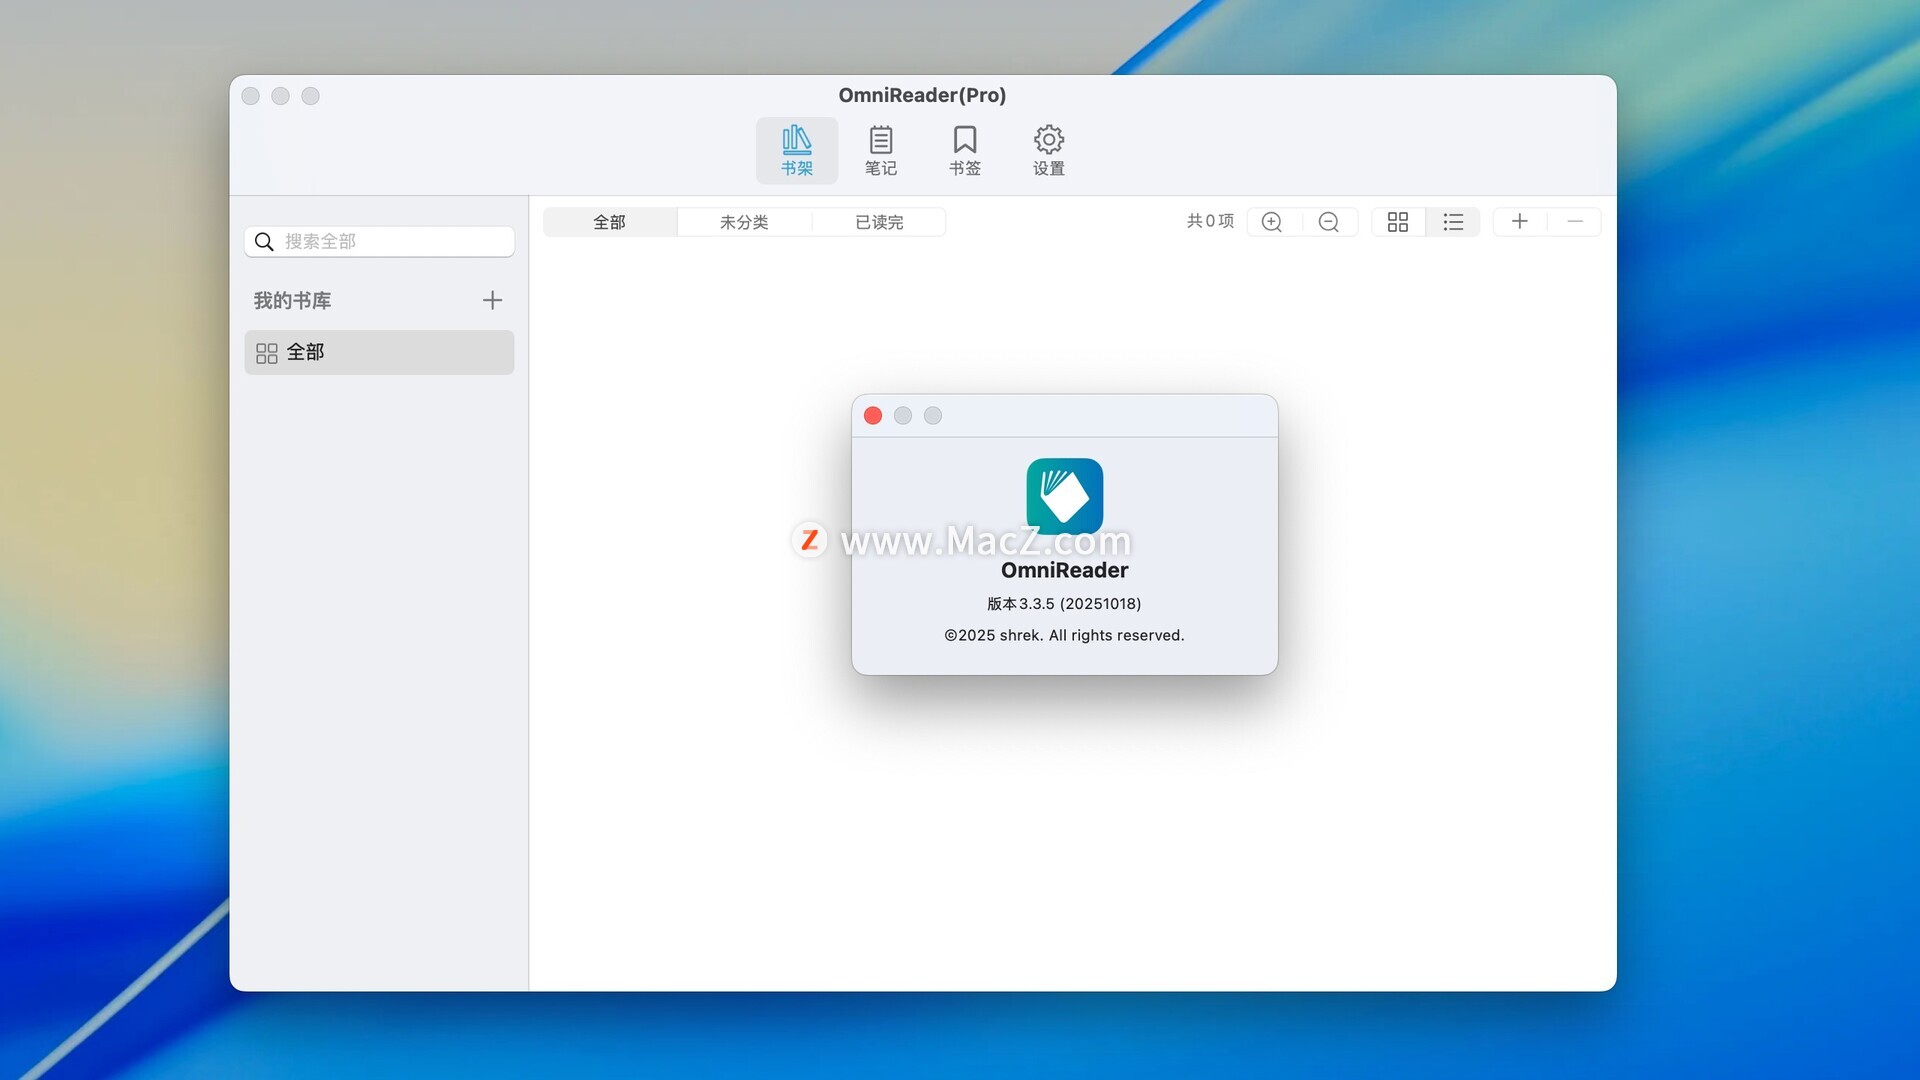Click the zoom in magnifier icon
1920x1080 pixels.
click(x=1272, y=222)
